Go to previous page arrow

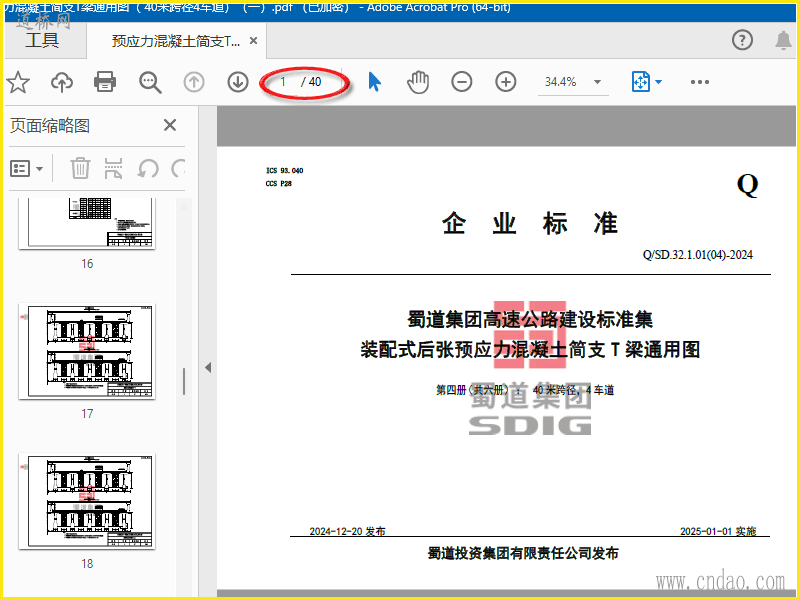194,82
